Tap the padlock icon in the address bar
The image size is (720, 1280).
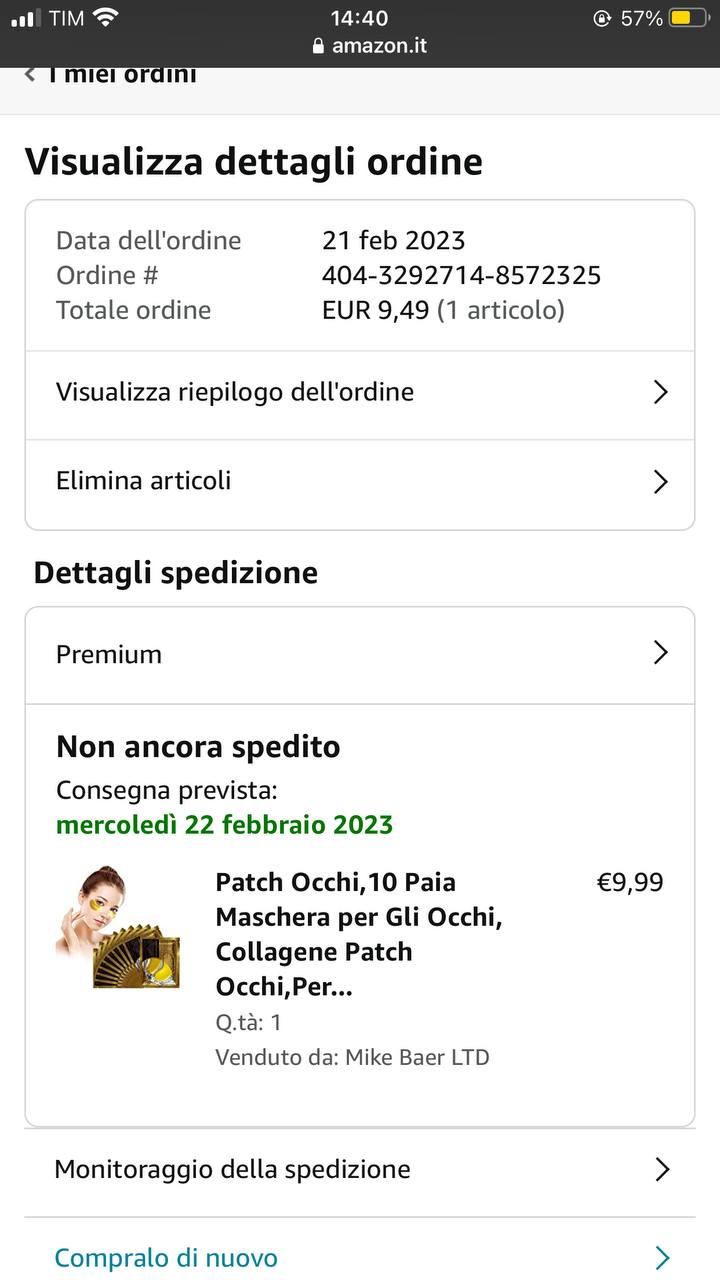click(319, 46)
